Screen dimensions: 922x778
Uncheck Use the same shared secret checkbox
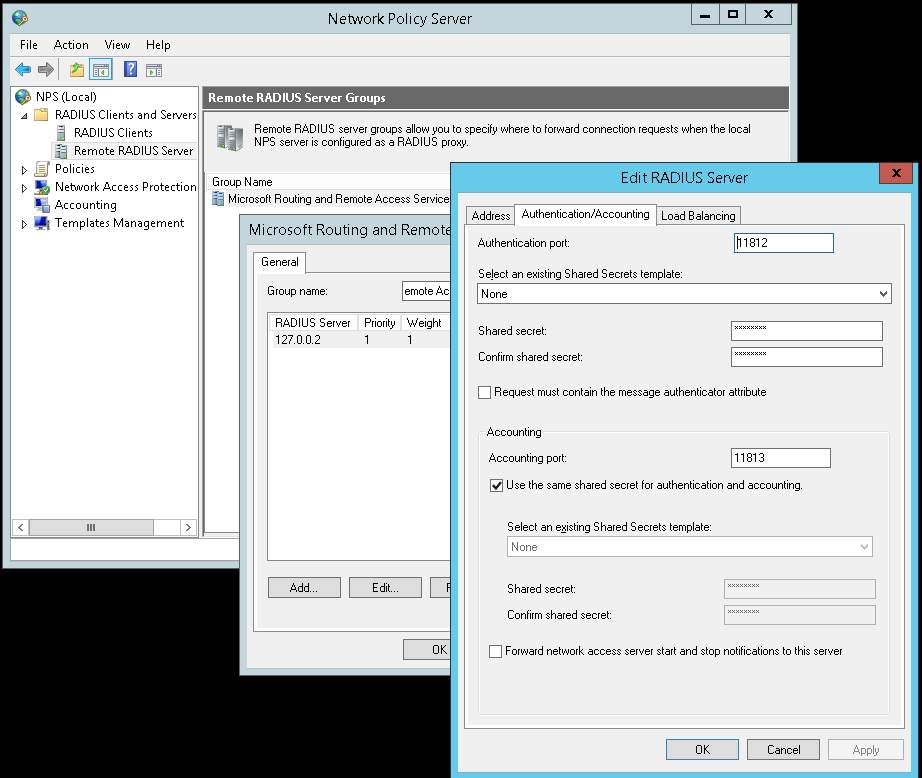click(496, 485)
